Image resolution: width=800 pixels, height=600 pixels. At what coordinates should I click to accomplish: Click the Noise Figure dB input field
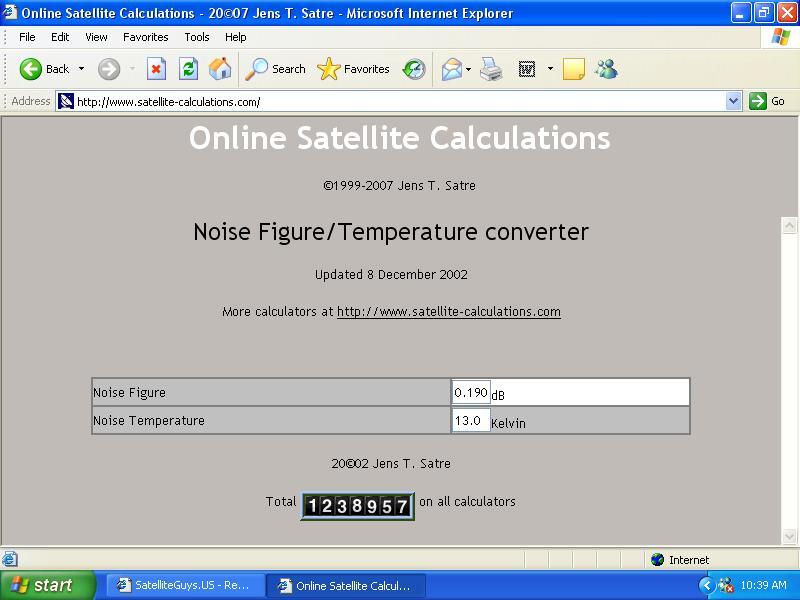tap(471, 392)
